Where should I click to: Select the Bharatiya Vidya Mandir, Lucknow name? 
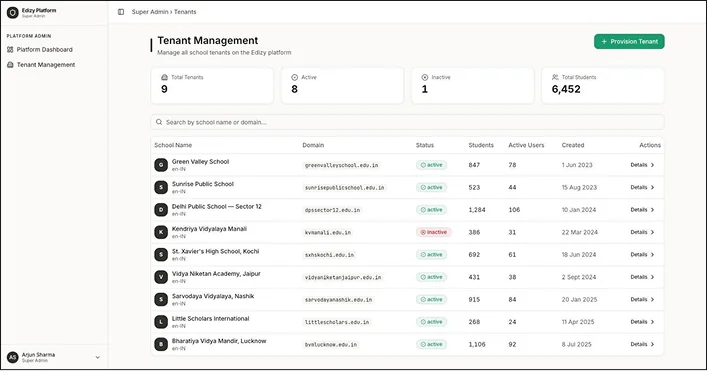click(x=219, y=341)
